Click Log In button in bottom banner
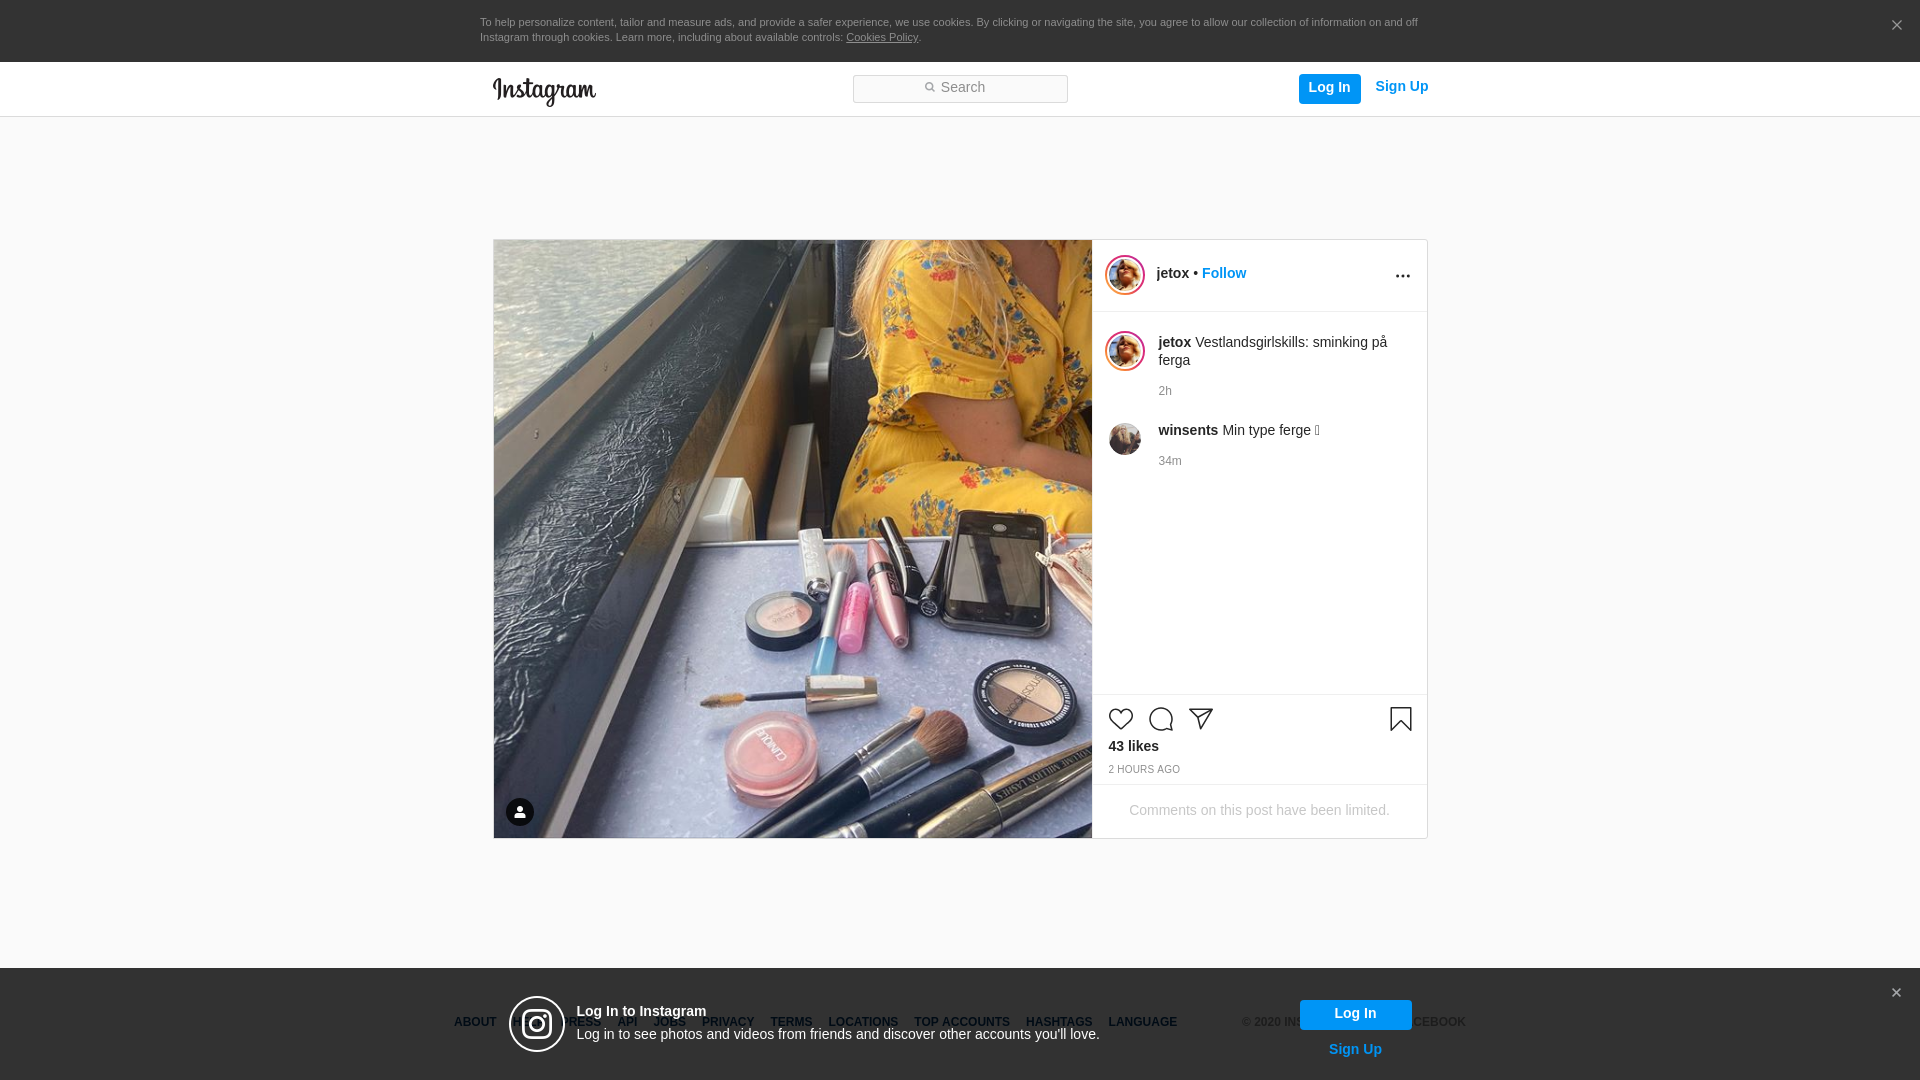The image size is (1920, 1080). point(1355,1014)
